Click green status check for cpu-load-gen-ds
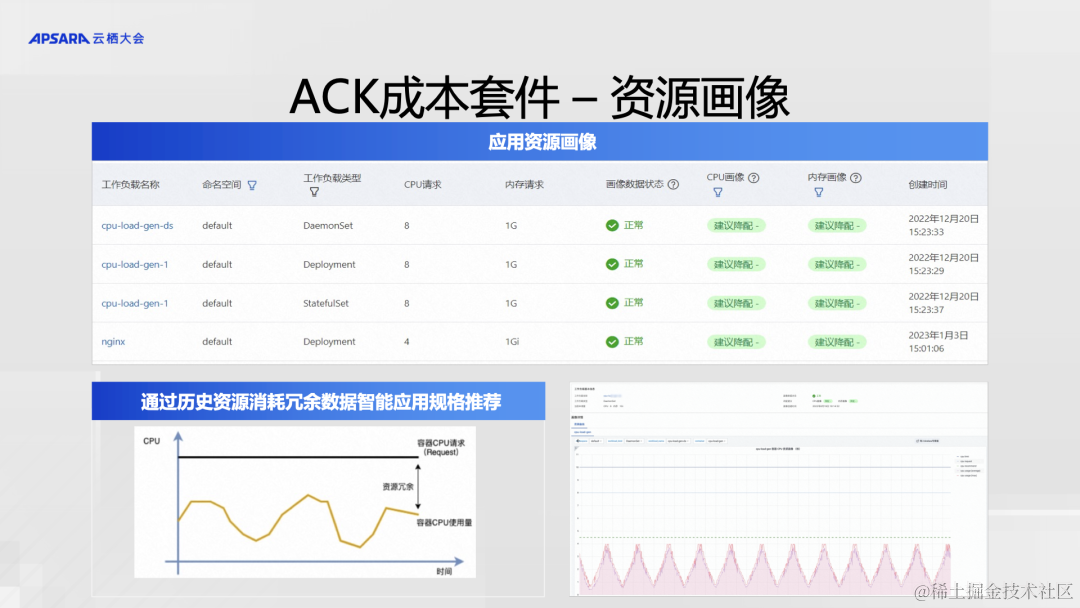1080x608 pixels. [x=612, y=225]
